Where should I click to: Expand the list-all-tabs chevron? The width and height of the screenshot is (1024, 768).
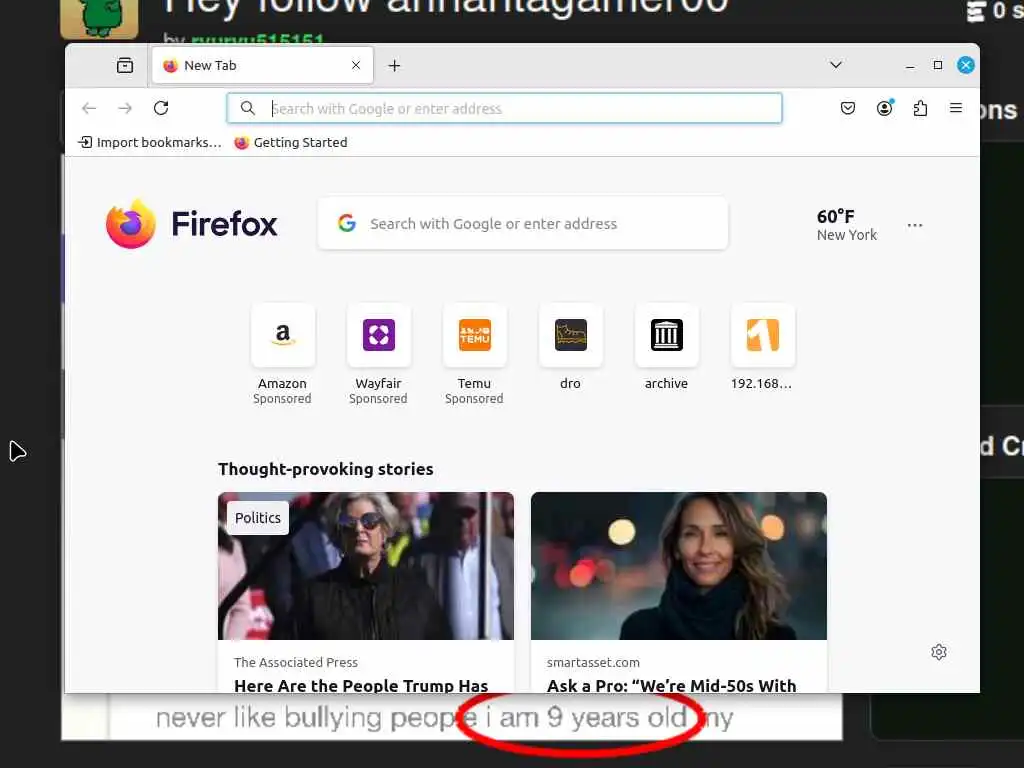(x=835, y=65)
